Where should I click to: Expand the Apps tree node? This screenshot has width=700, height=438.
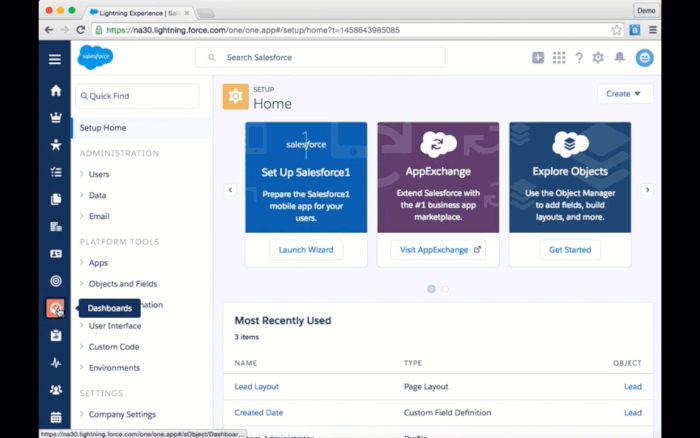[82, 262]
